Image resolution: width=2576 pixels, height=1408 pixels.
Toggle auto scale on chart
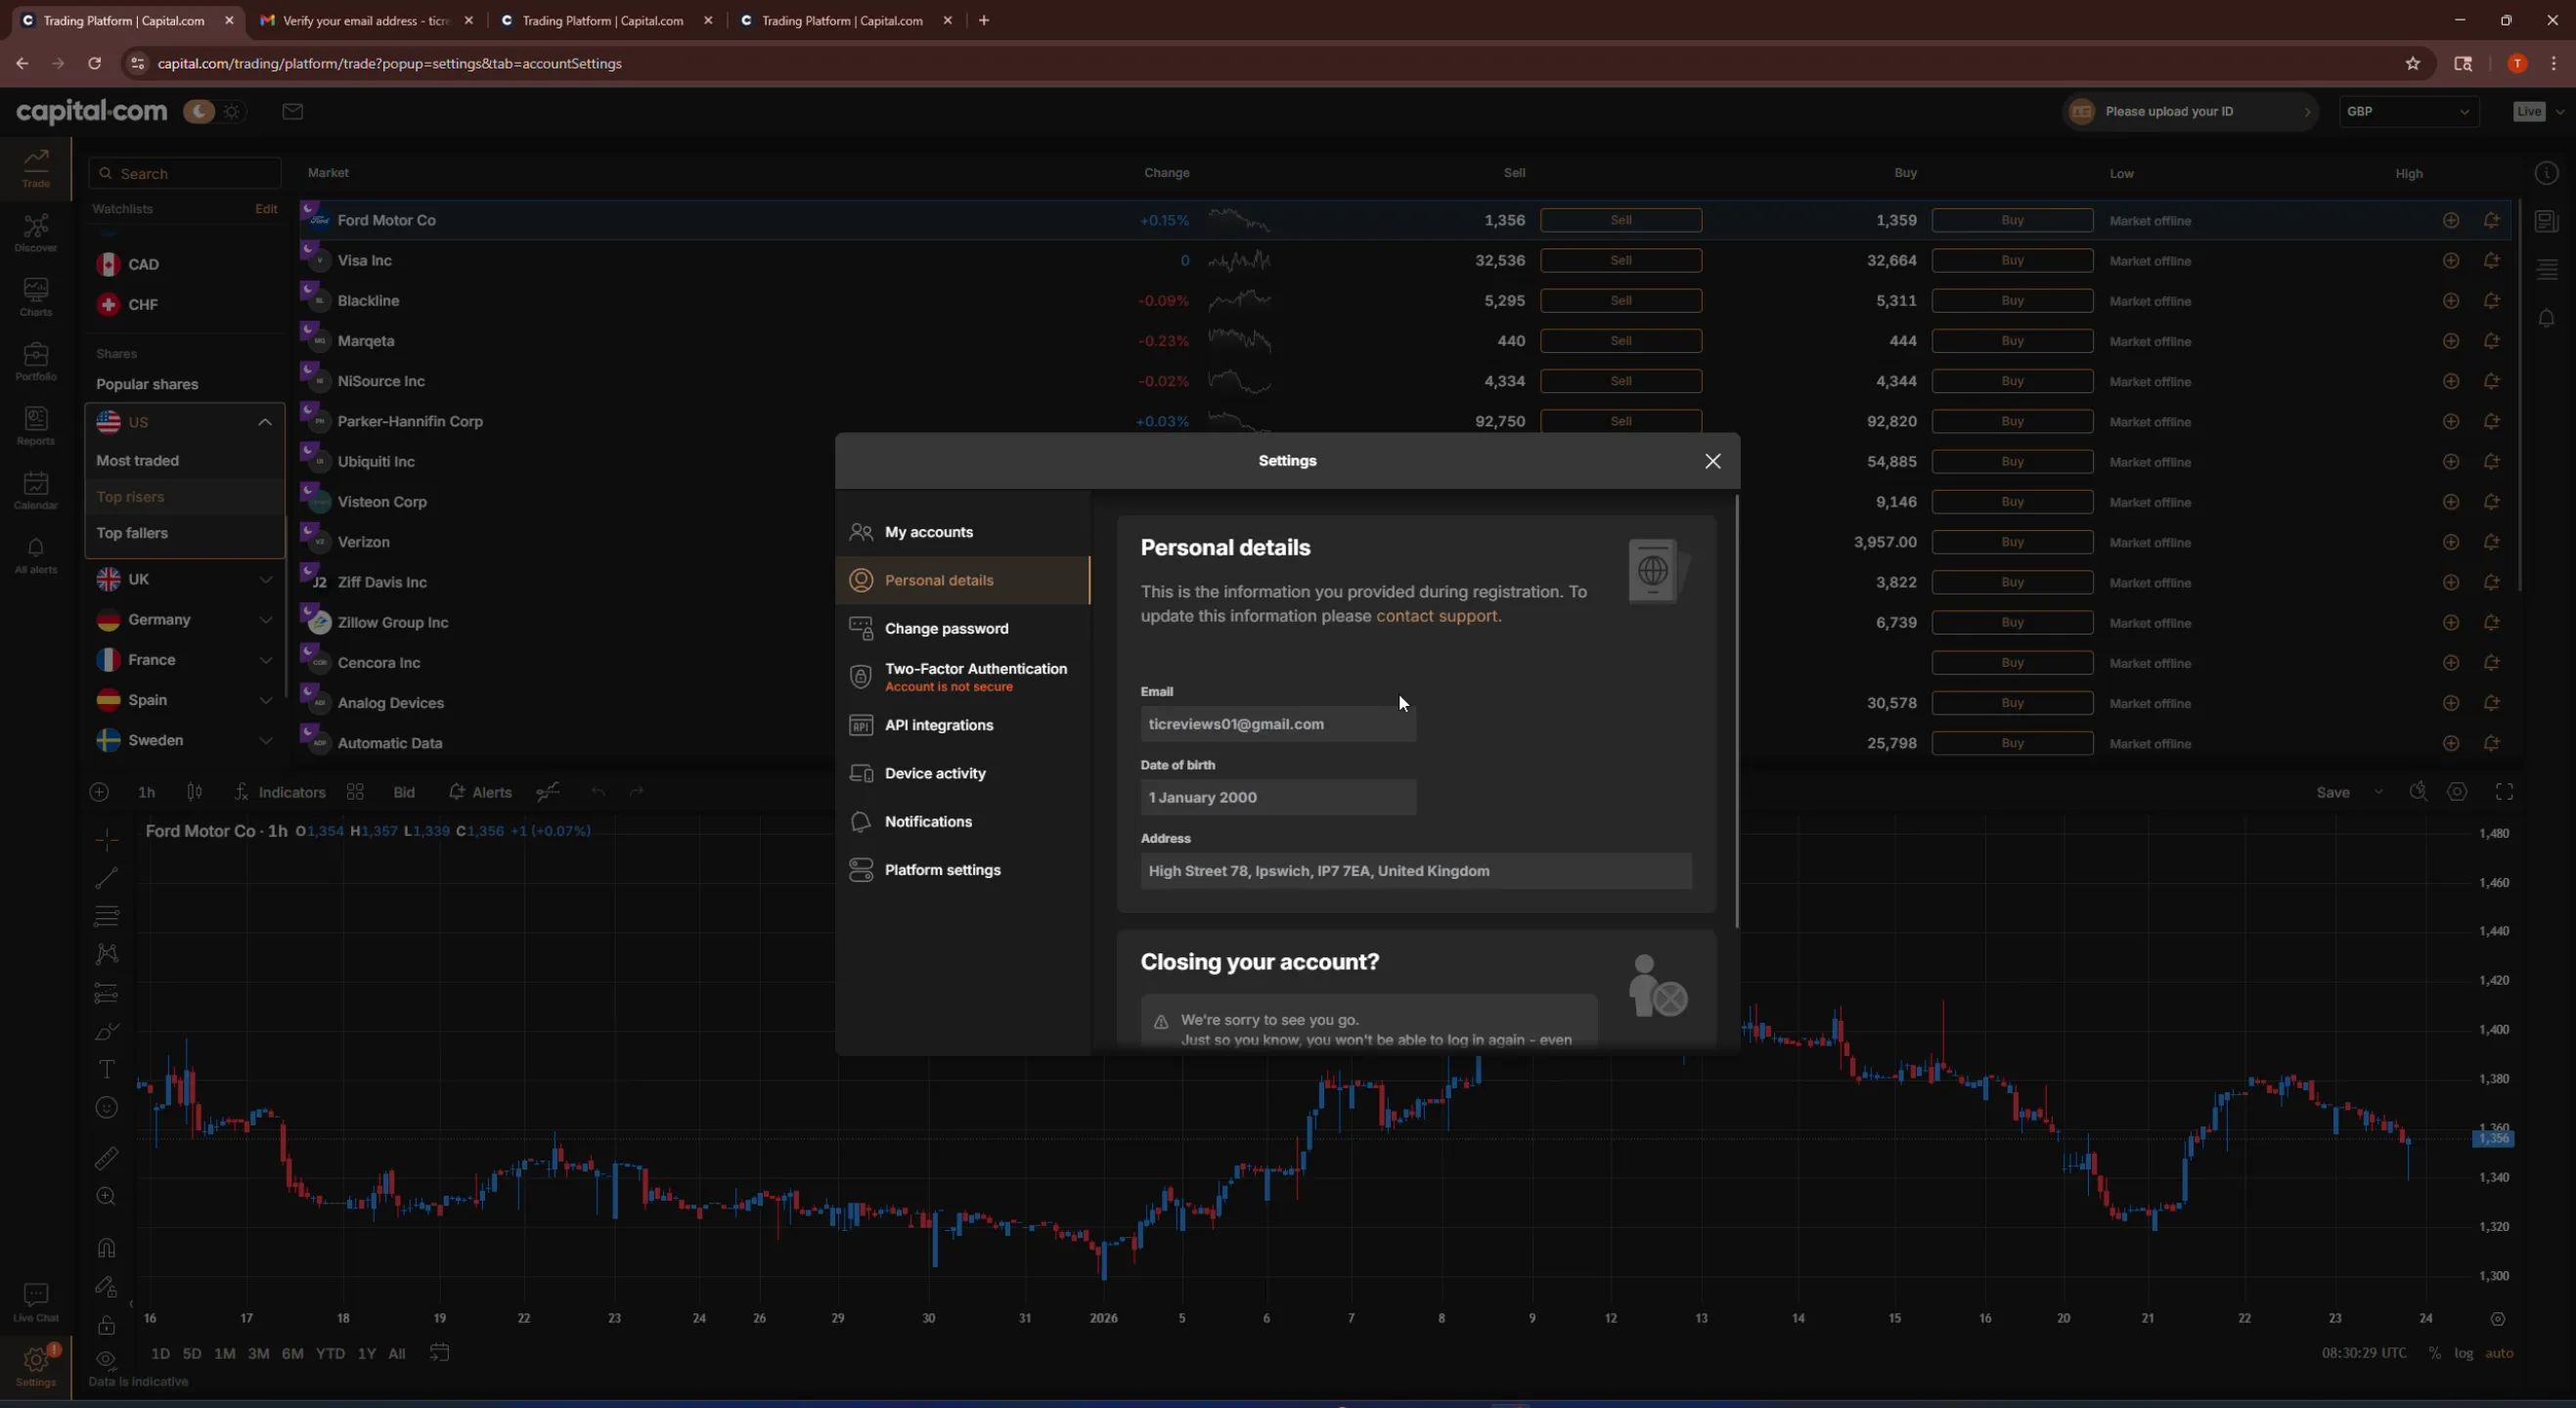pos(2499,1353)
